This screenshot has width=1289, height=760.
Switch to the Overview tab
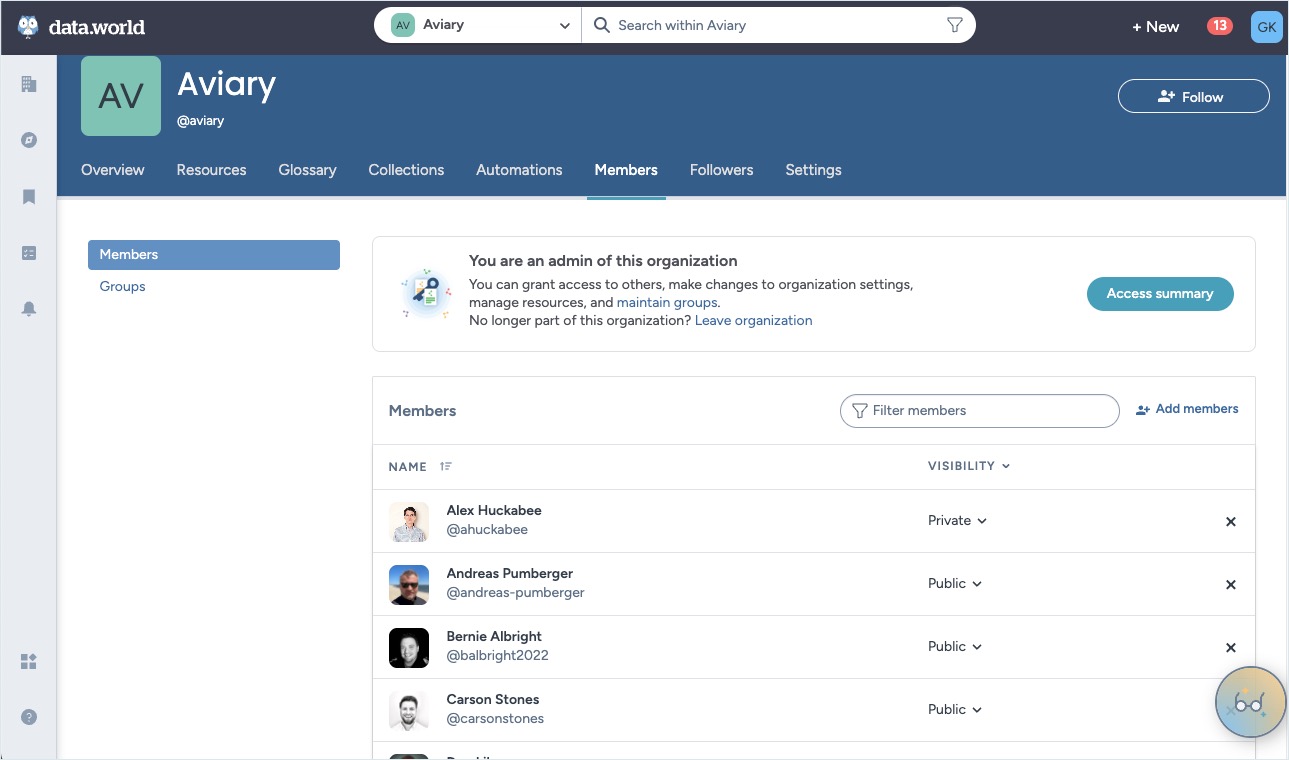coord(113,170)
